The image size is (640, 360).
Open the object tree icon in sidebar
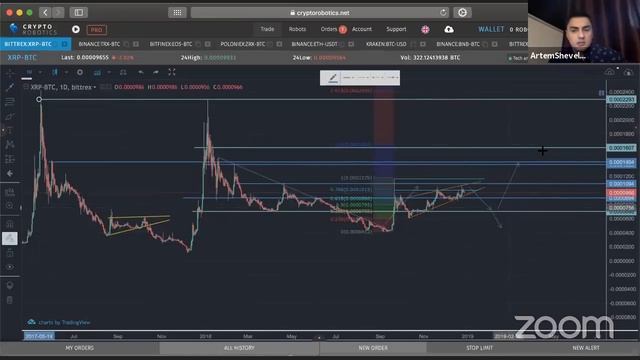[x=10, y=285]
